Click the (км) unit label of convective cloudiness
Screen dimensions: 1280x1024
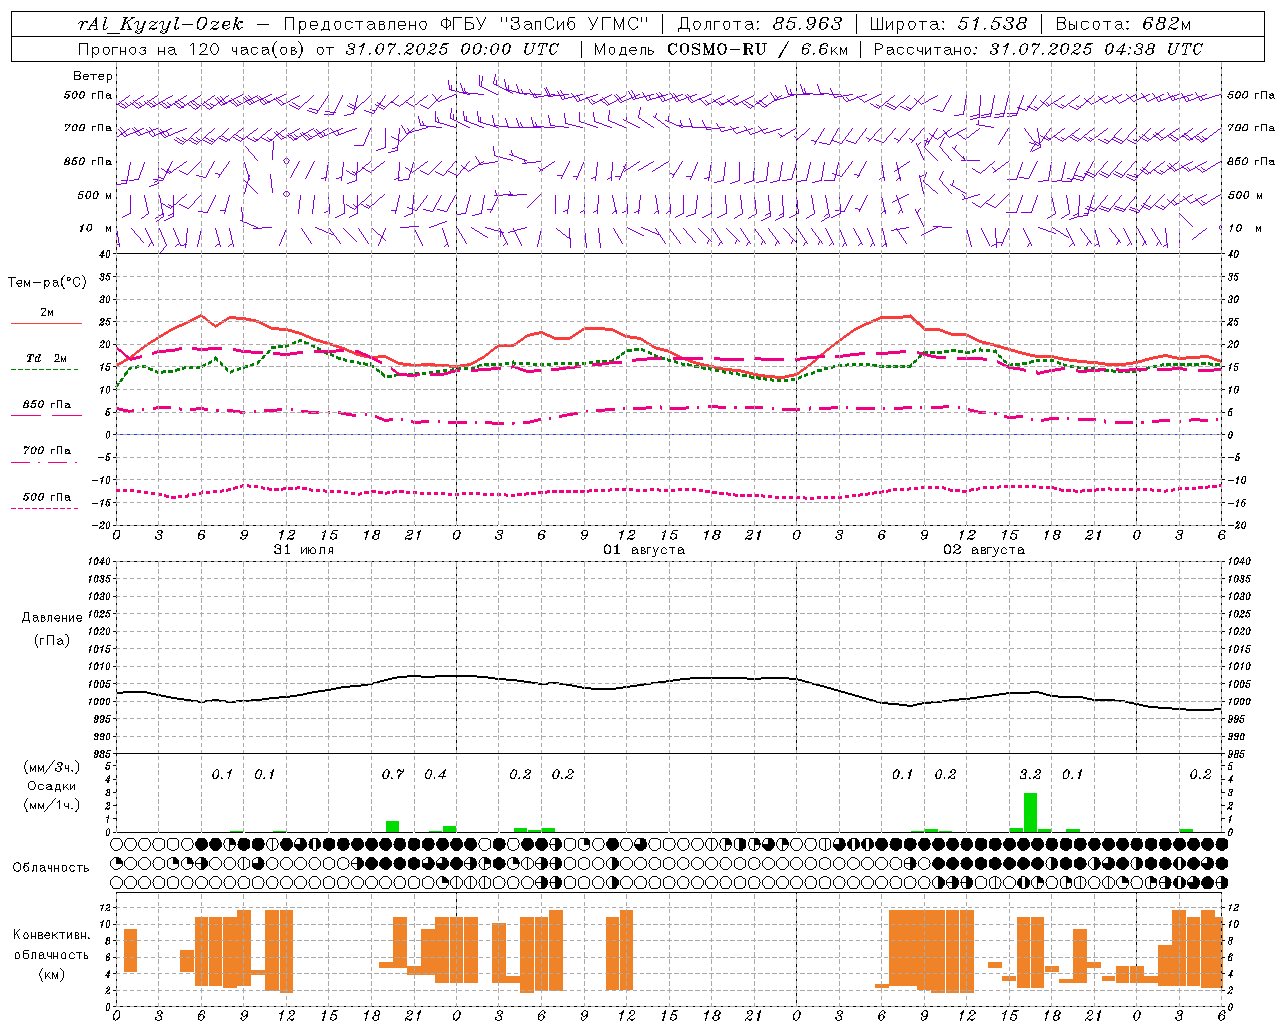pyautogui.click(x=51, y=974)
